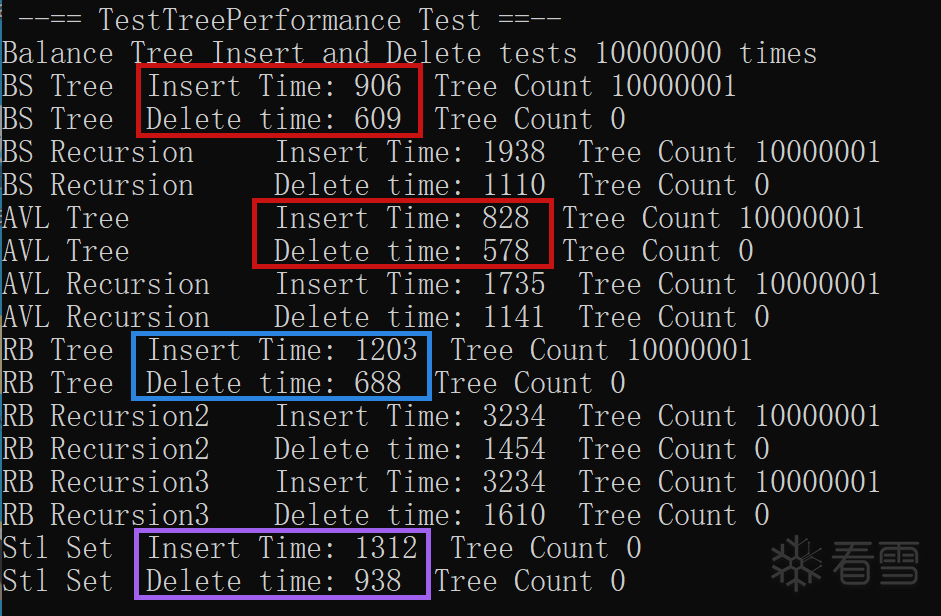Viewport: 941px width, 616px height.
Task: Click the 10000000 times count in header
Action: tap(658, 53)
